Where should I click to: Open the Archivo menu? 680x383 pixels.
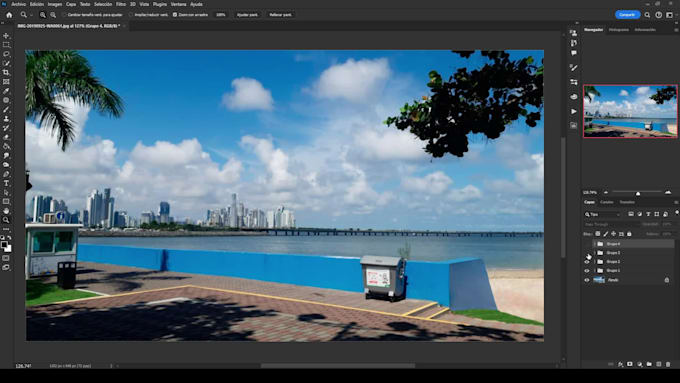tap(18, 4)
